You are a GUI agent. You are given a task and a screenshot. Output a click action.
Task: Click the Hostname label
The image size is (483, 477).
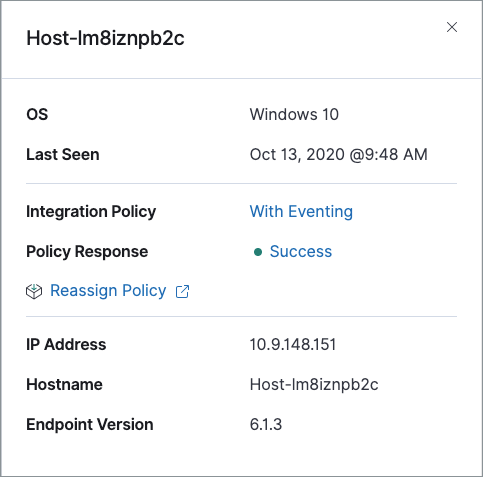click(x=64, y=384)
